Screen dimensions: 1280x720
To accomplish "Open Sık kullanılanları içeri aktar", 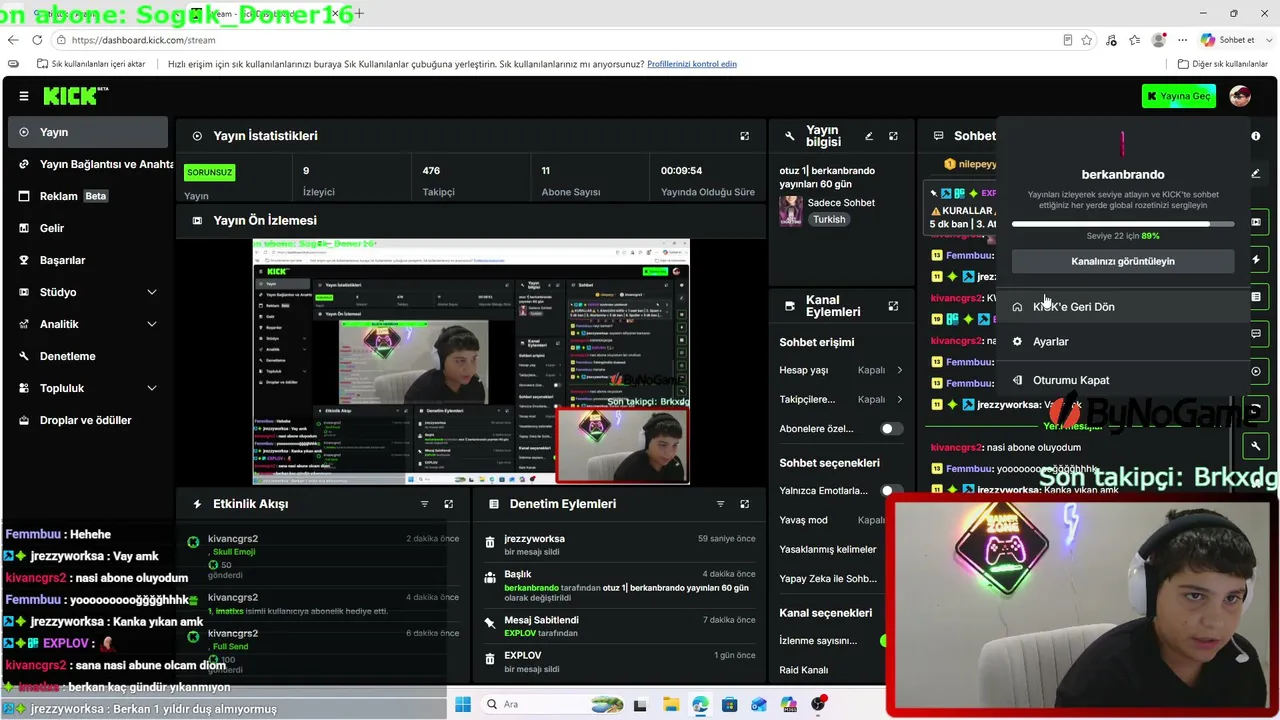I will (x=91, y=64).
